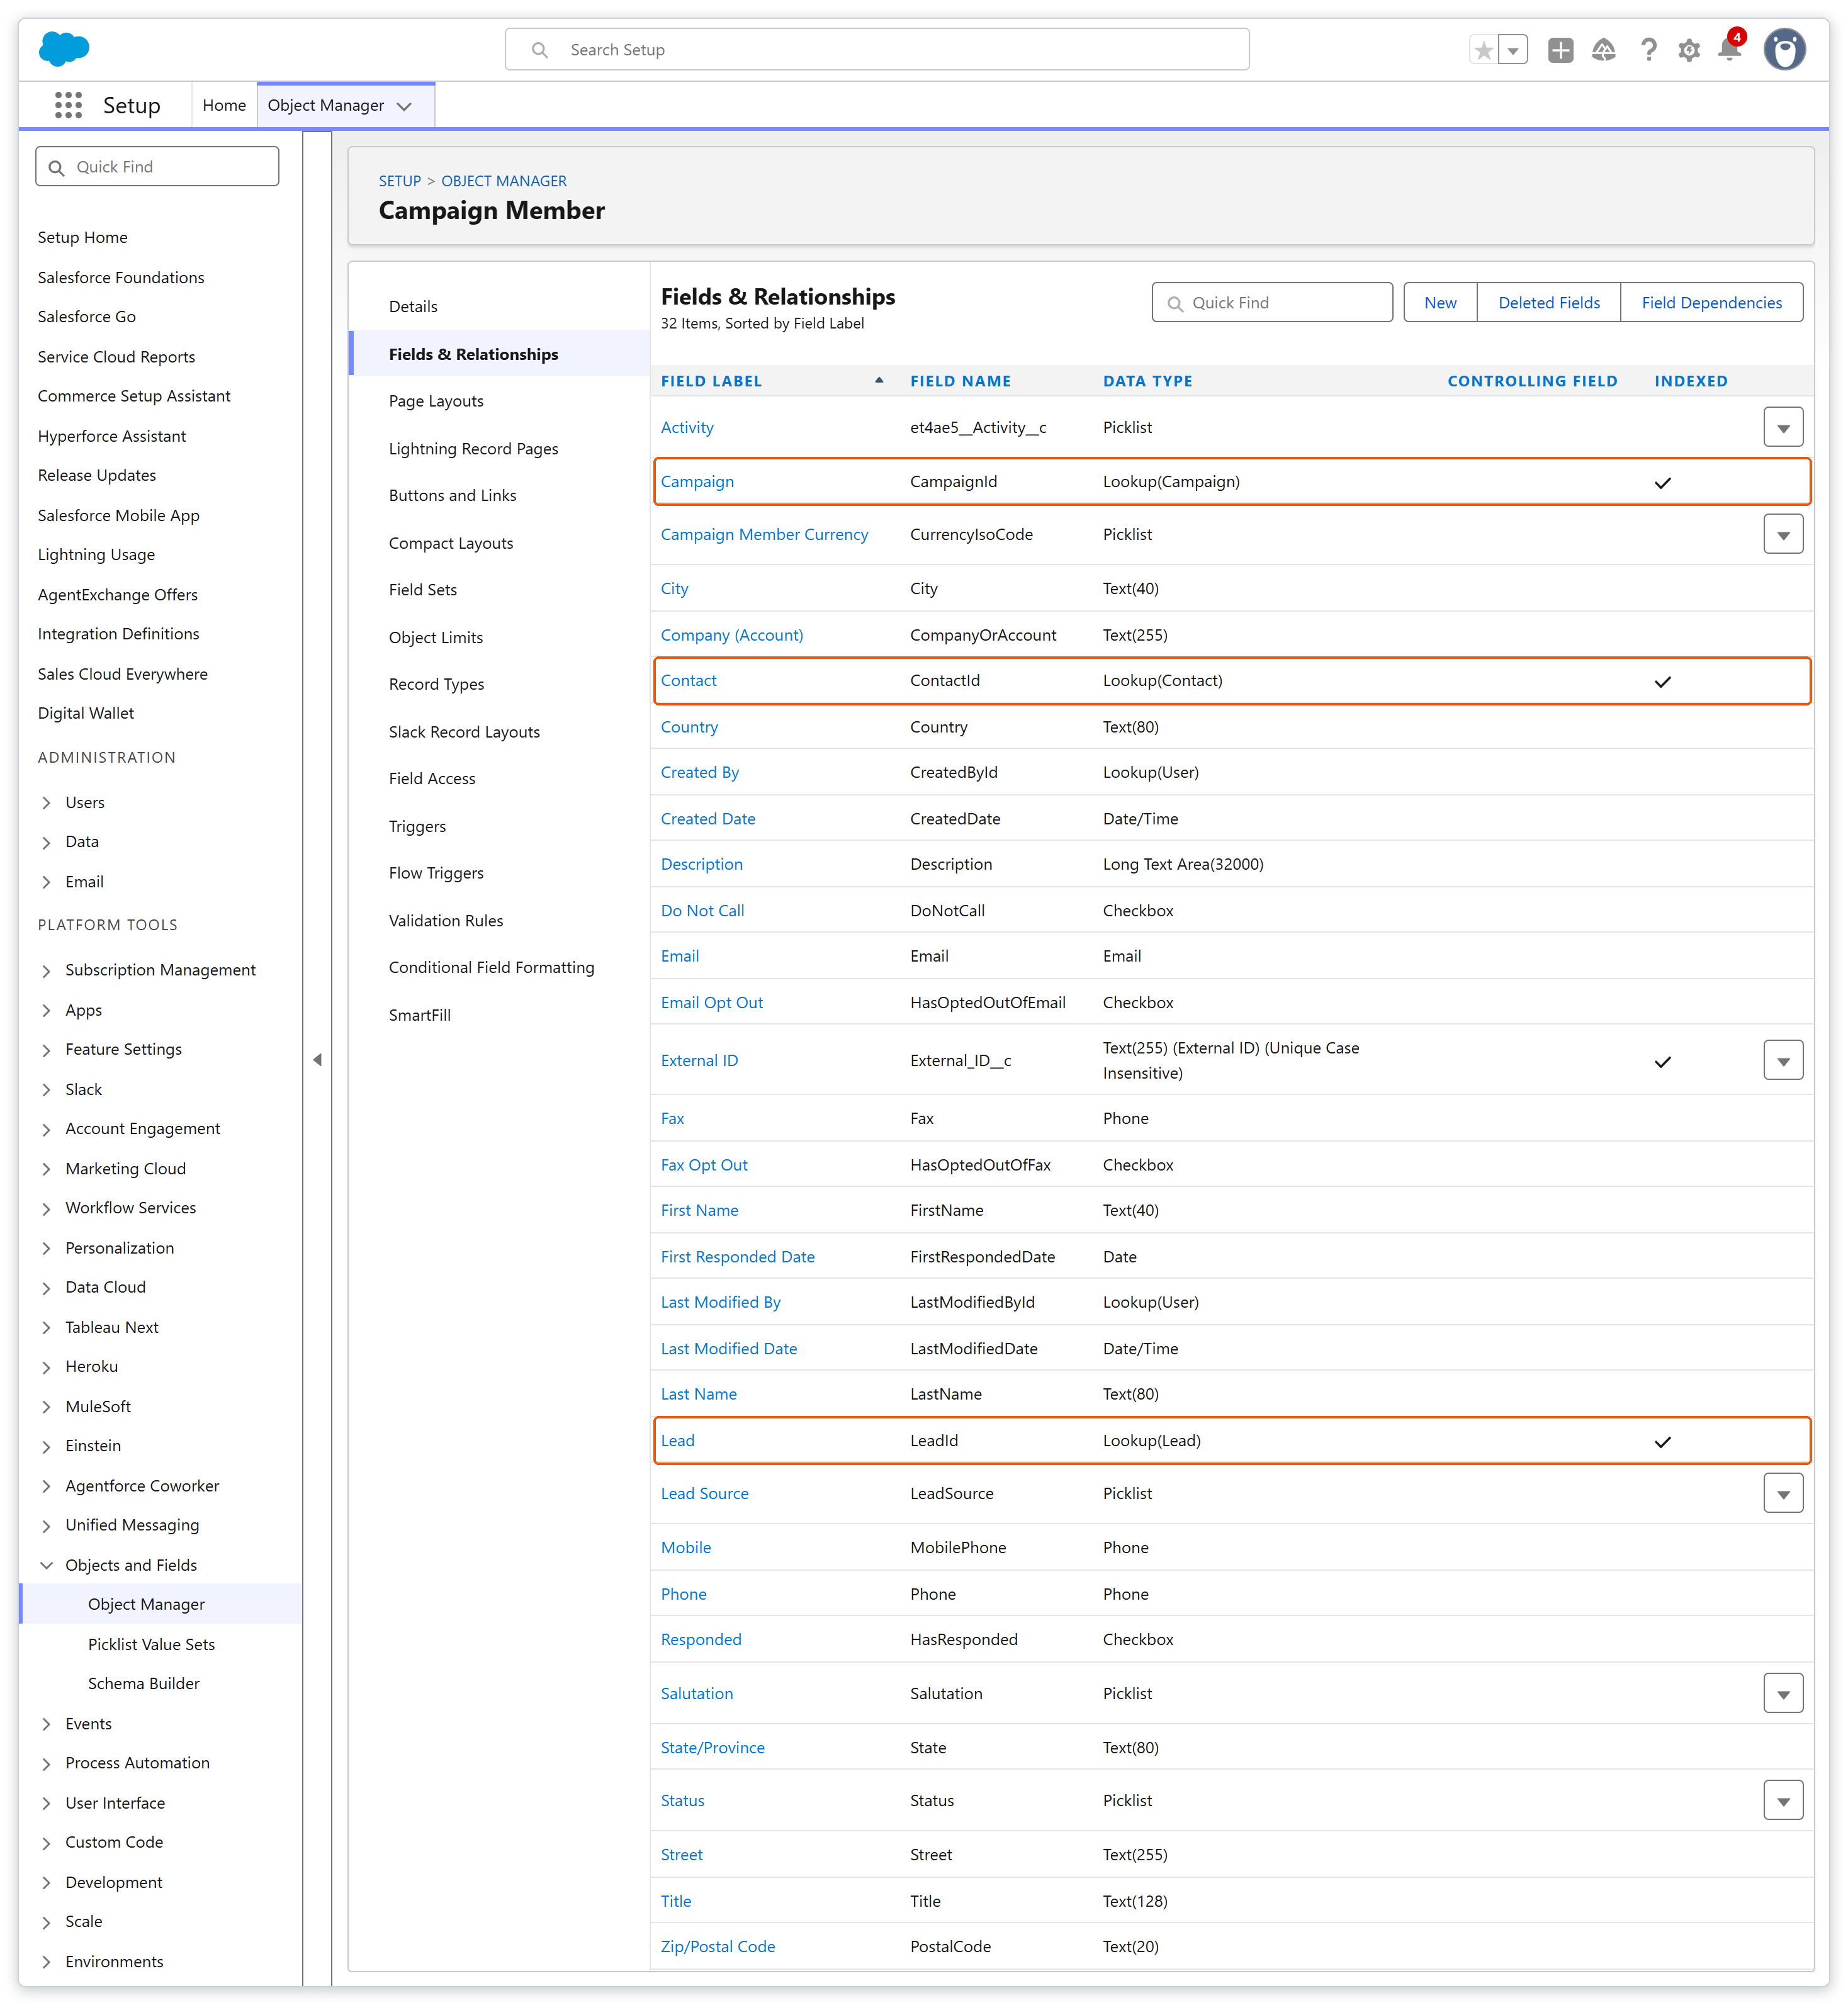
Task: Click the Salesforce cloud logo
Action: click(x=64, y=48)
